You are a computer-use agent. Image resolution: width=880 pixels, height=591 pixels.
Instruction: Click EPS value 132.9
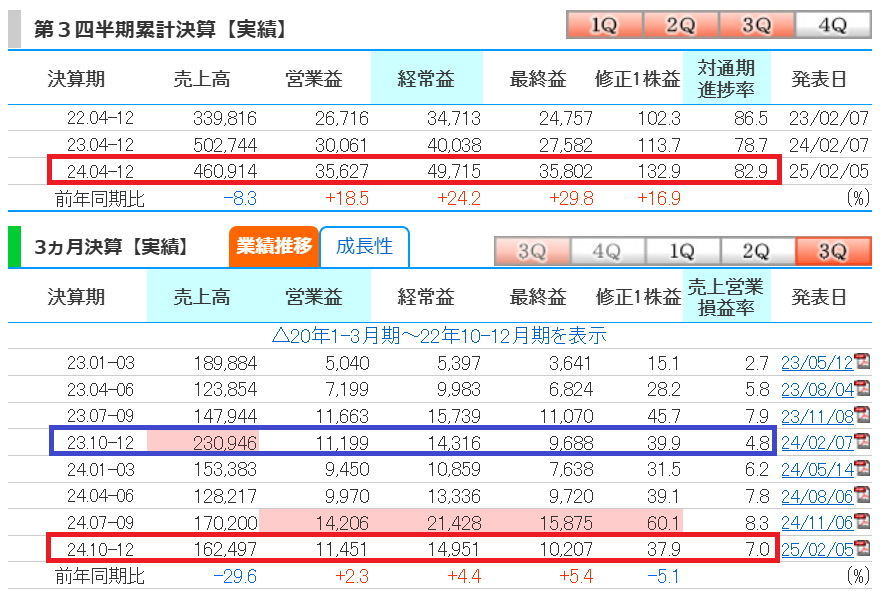[659, 171]
